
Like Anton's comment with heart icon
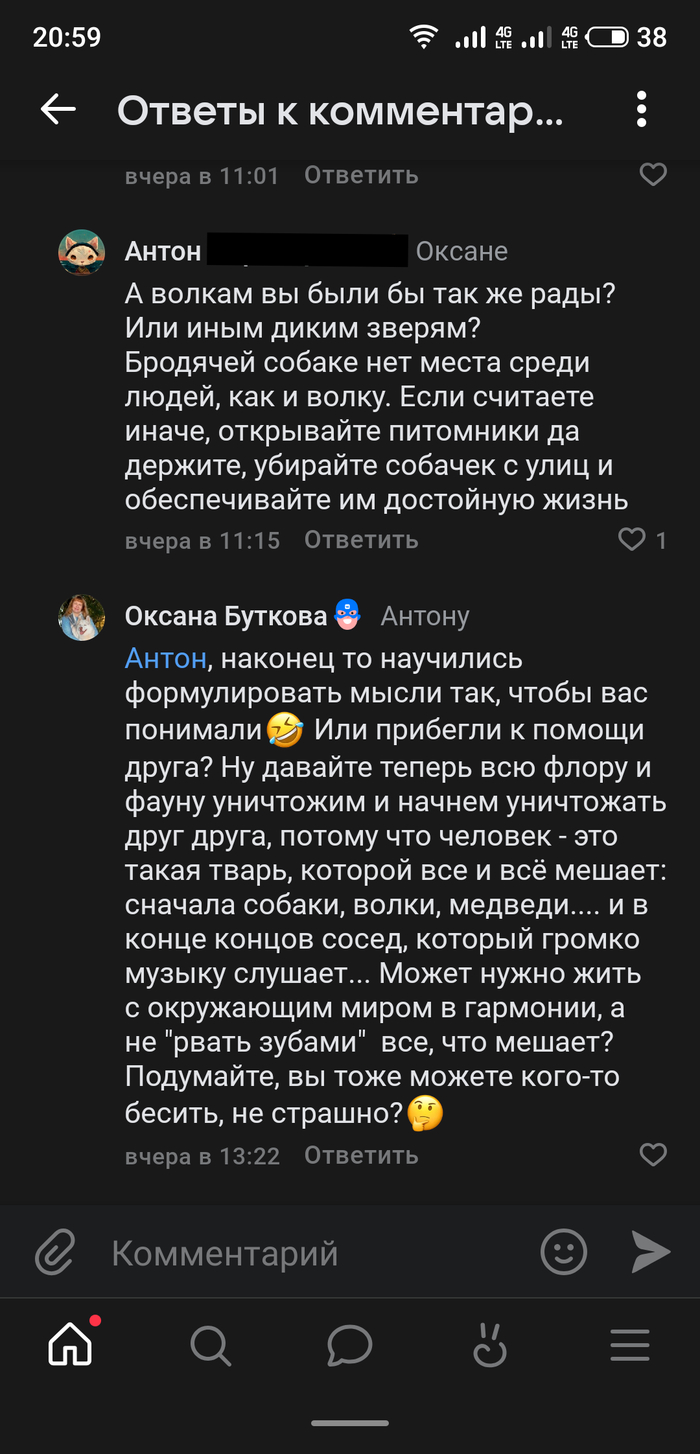tap(632, 540)
